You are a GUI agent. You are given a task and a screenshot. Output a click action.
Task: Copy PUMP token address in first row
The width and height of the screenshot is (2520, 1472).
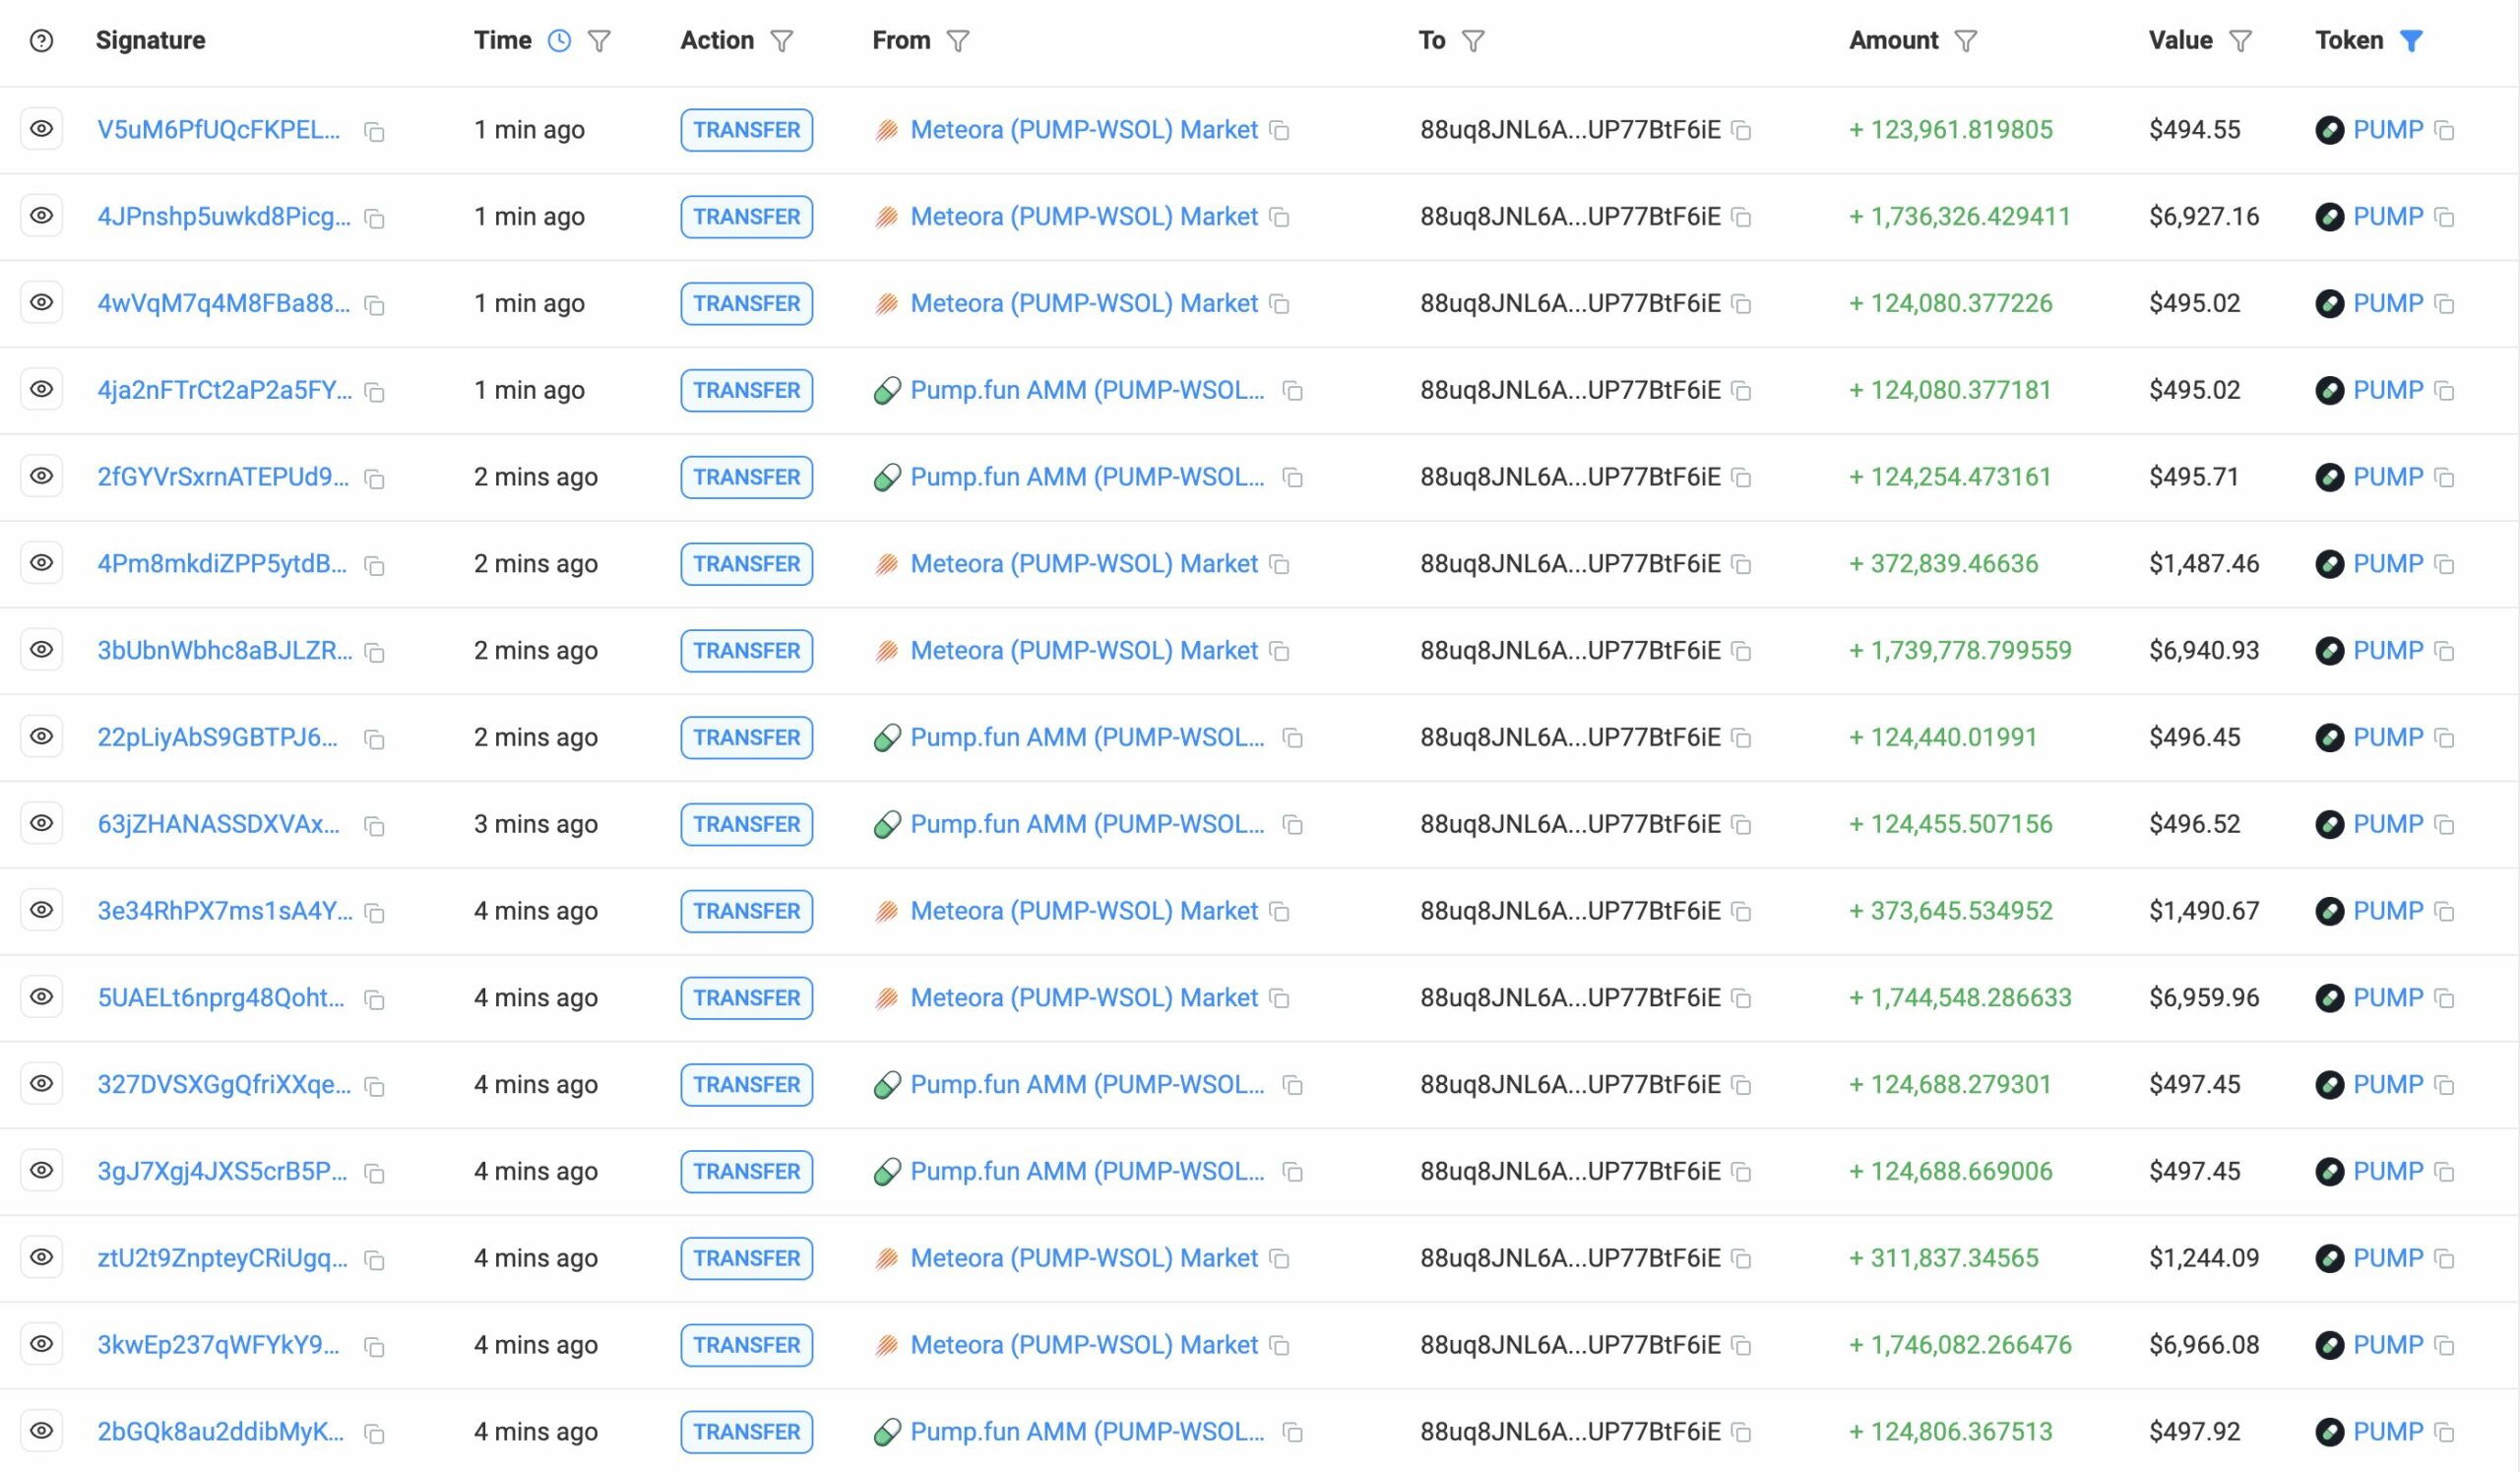tap(2445, 131)
